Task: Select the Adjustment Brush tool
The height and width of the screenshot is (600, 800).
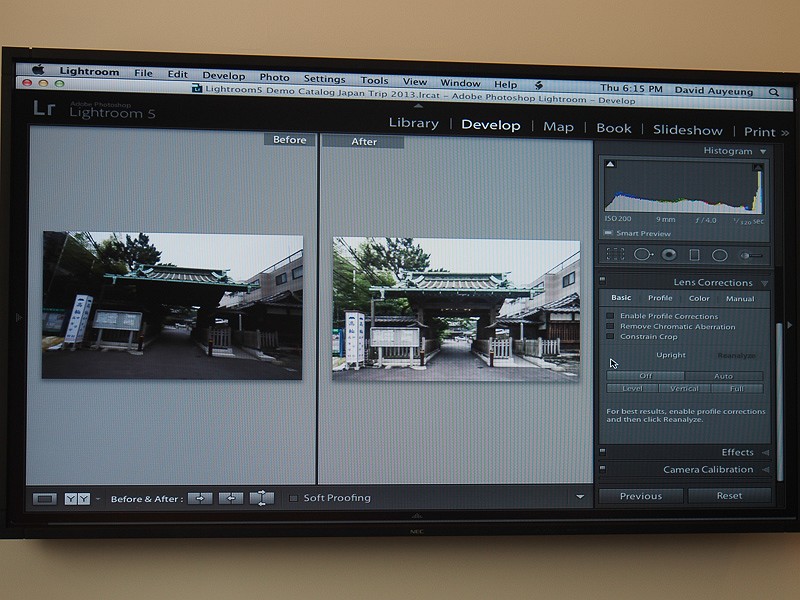Action: (752, 256)
